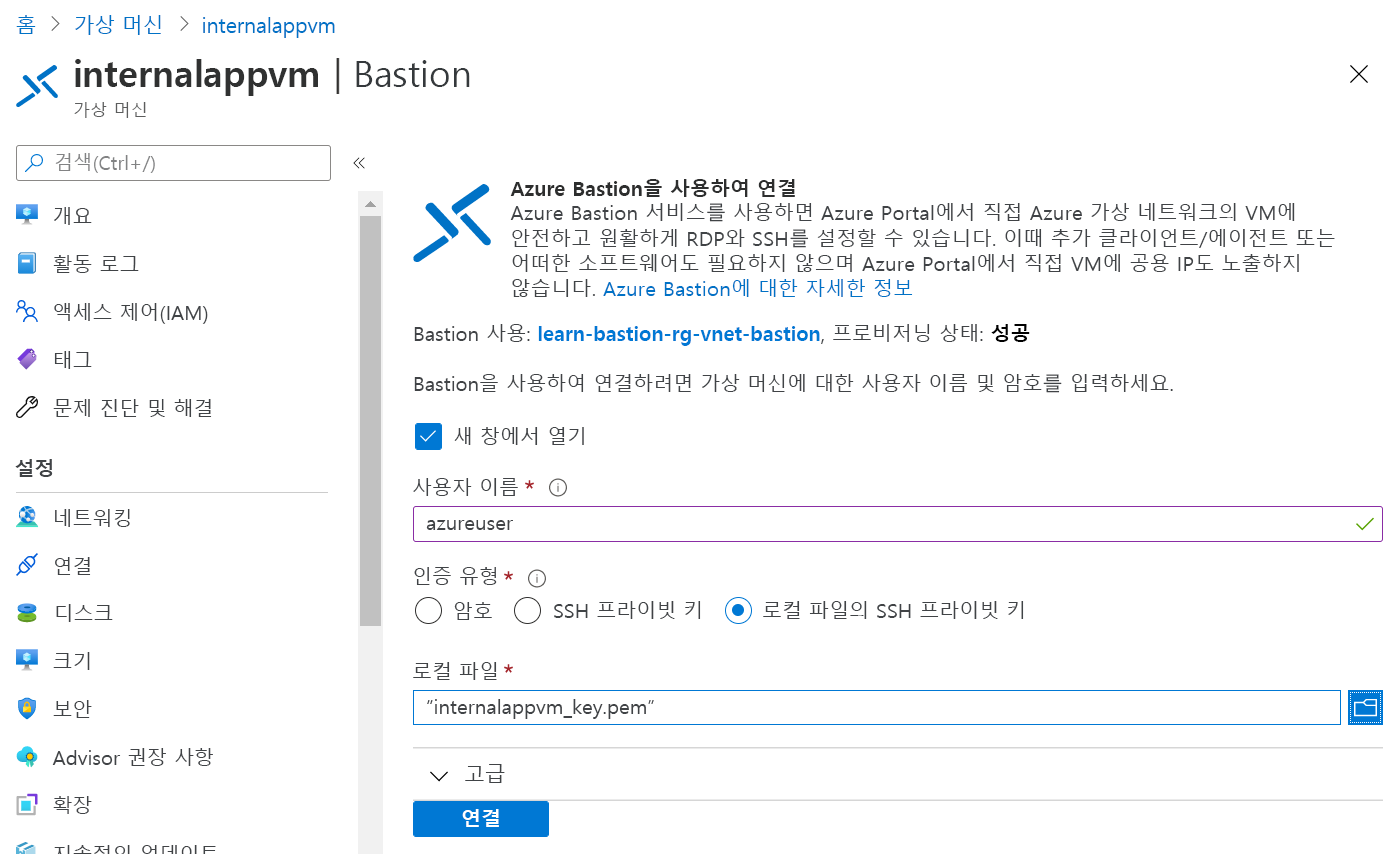Viewport: 1389px width, 854px height.
Task: Click the disks (디스크) icon
Action: point(27,612)
